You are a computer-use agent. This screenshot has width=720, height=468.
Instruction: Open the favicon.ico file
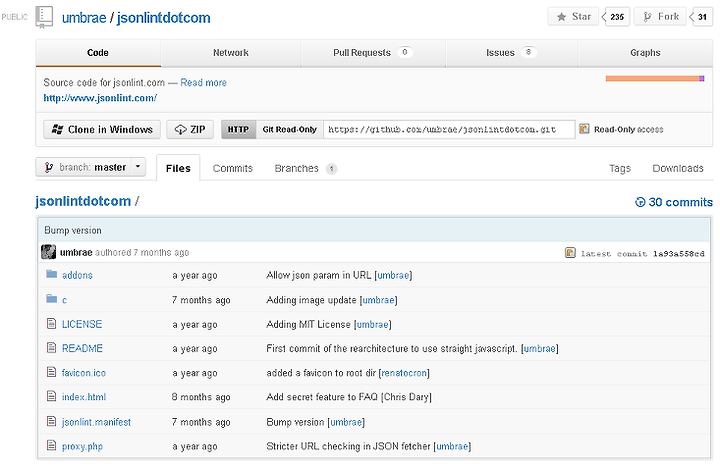point(84,373)
